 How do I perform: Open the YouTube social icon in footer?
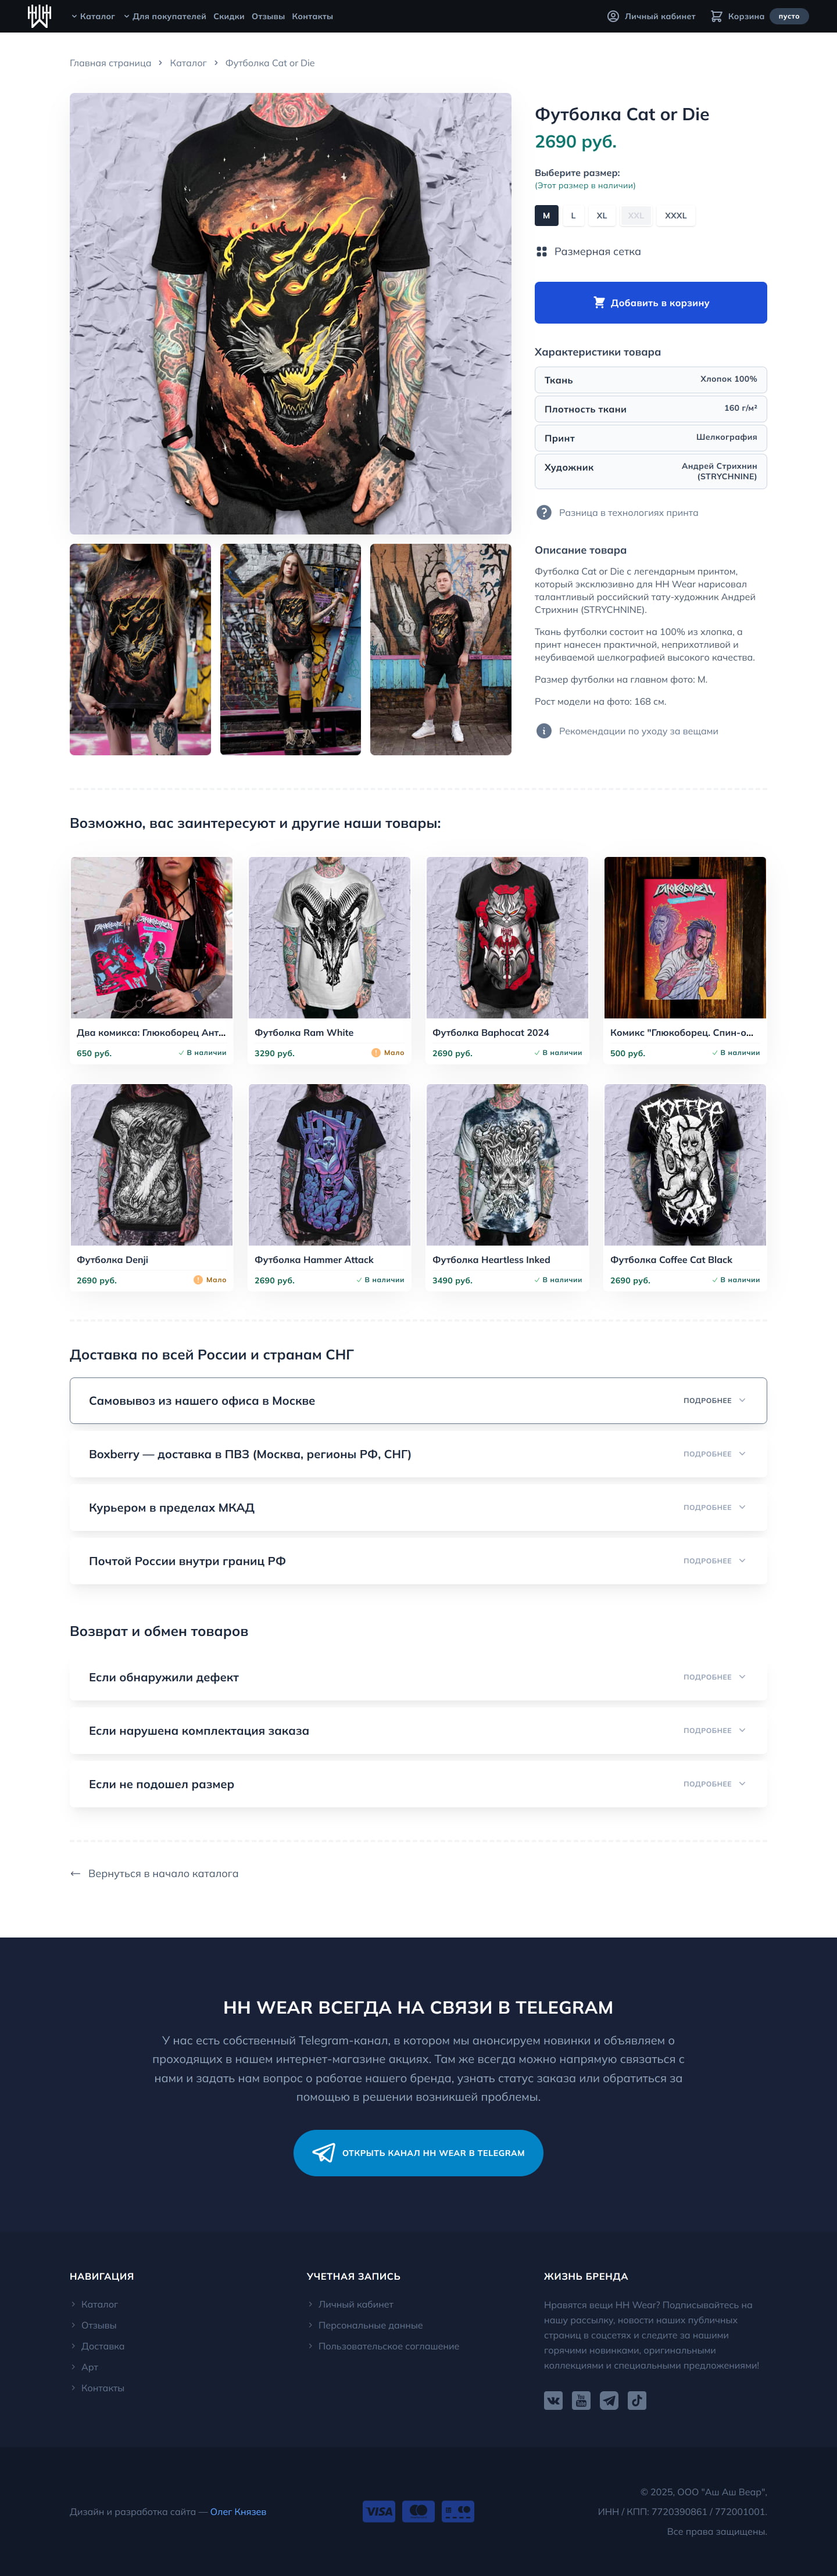[581, 2401]
